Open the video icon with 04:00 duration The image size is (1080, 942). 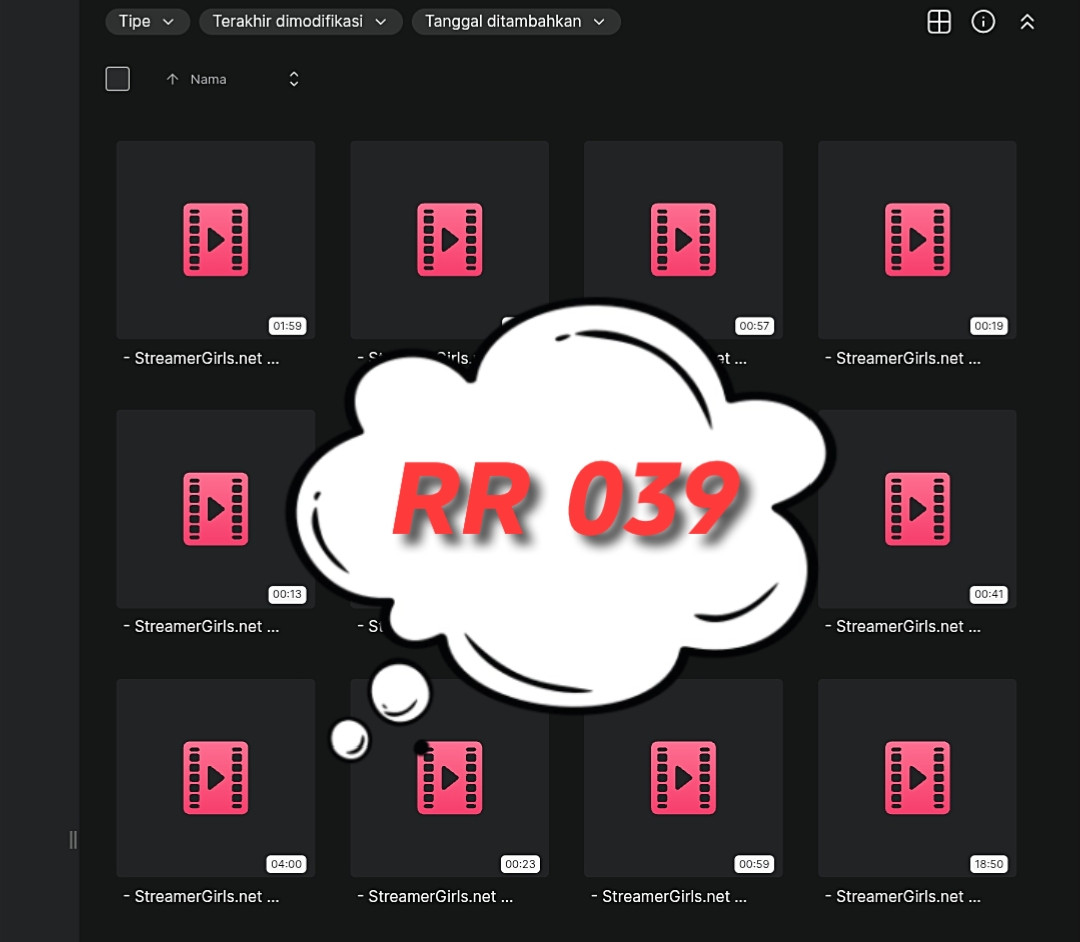(x=216, y=778)
